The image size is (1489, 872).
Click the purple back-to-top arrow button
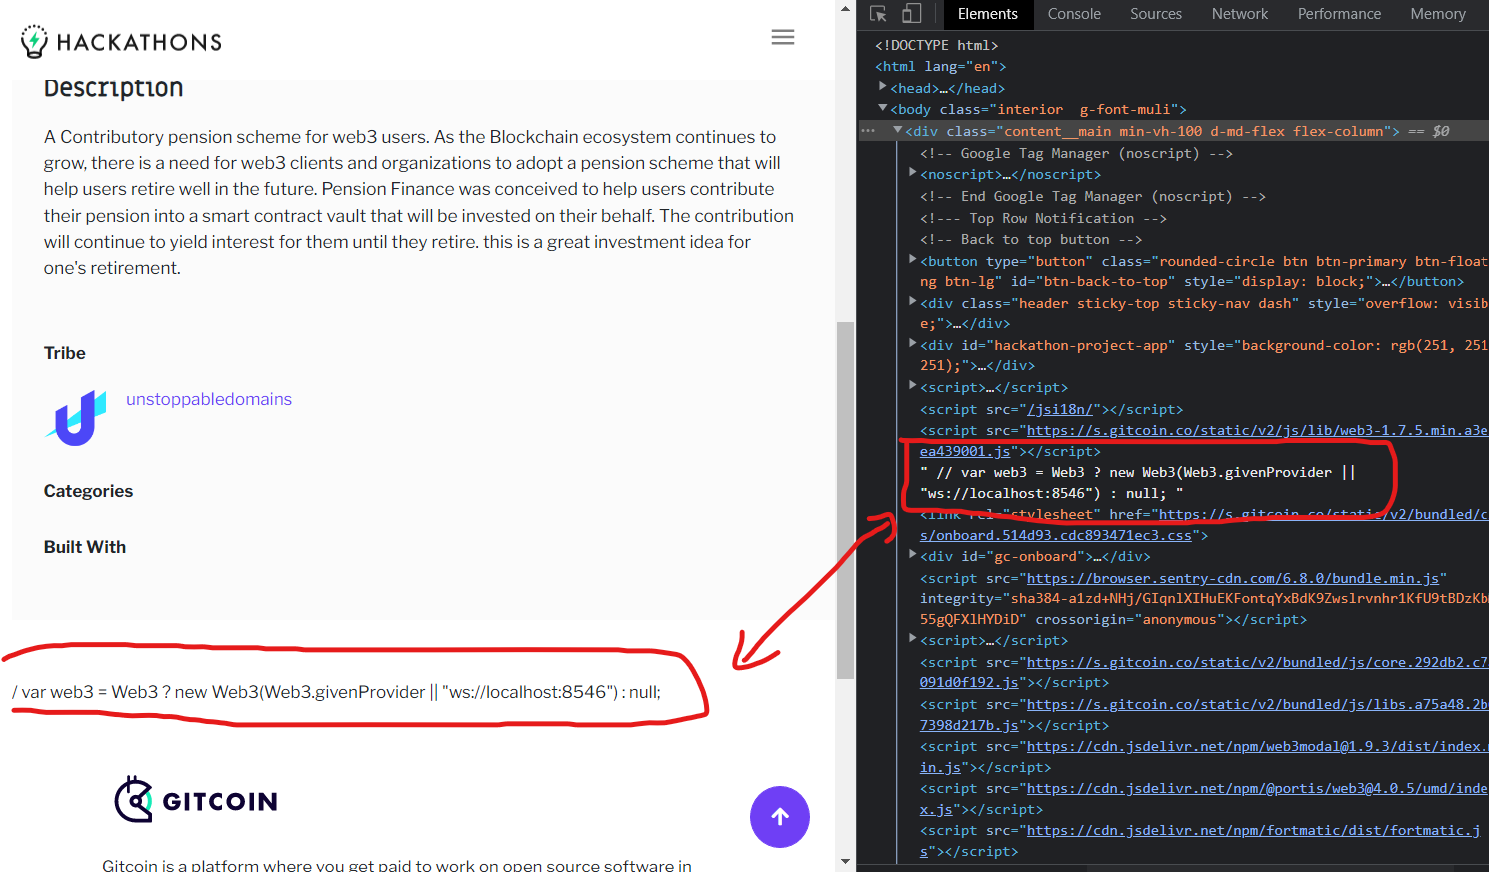780,817
